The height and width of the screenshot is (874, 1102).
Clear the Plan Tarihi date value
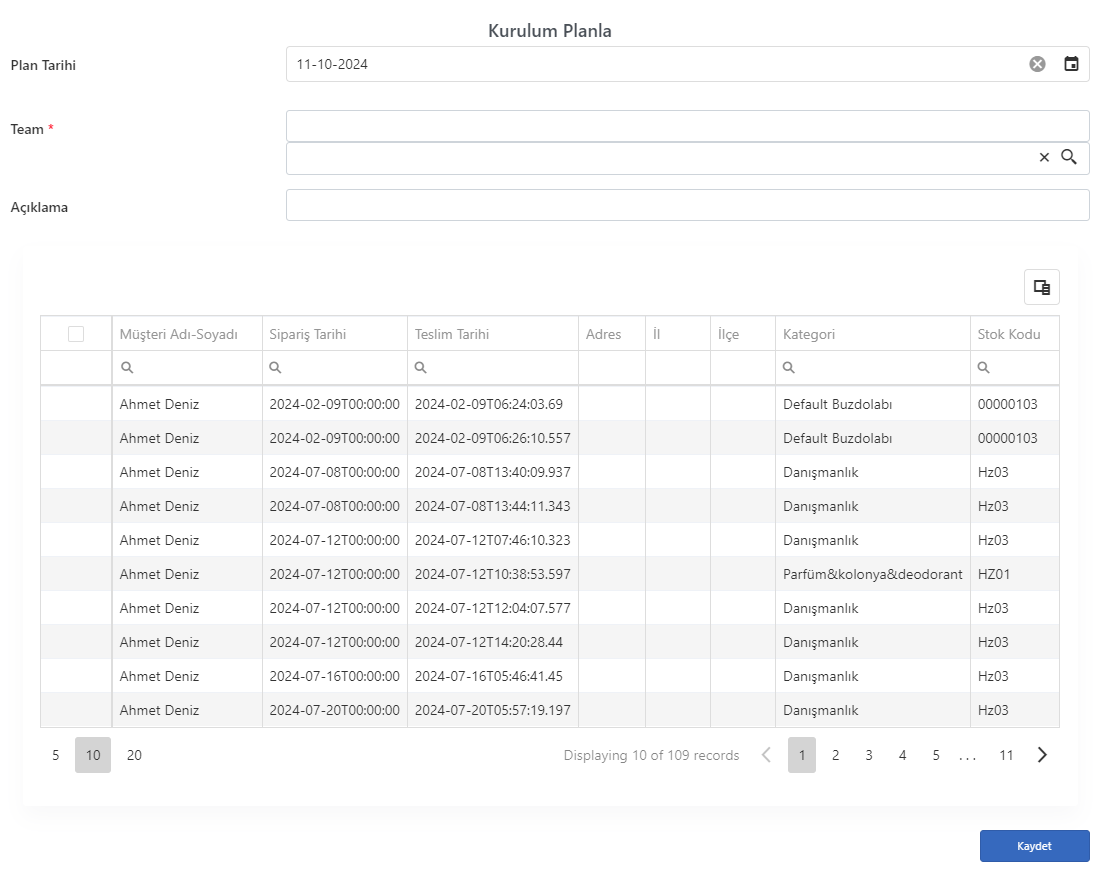coord(1037,64)
